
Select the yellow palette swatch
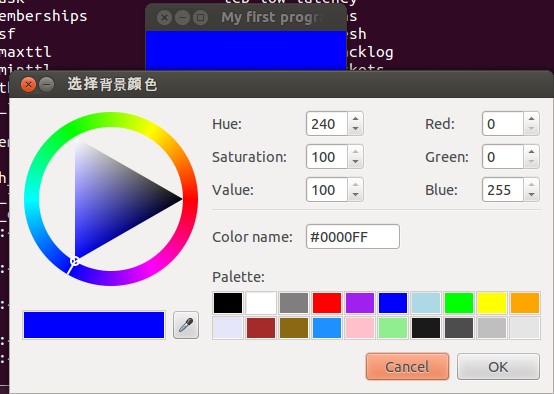[x=492, y=303]
